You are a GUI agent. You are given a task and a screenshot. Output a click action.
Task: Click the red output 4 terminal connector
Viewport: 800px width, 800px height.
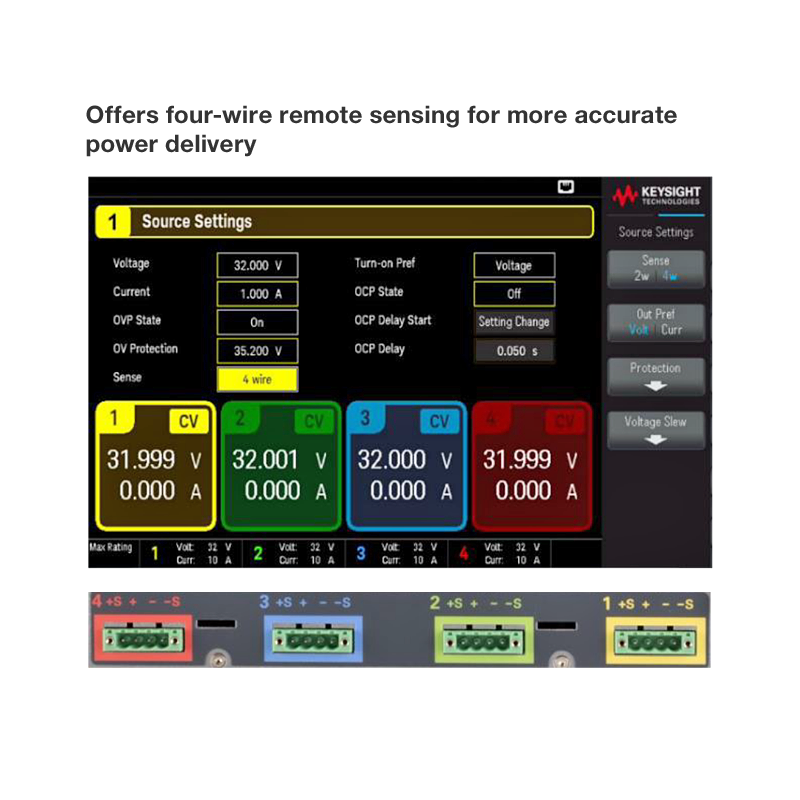(143, 639)
